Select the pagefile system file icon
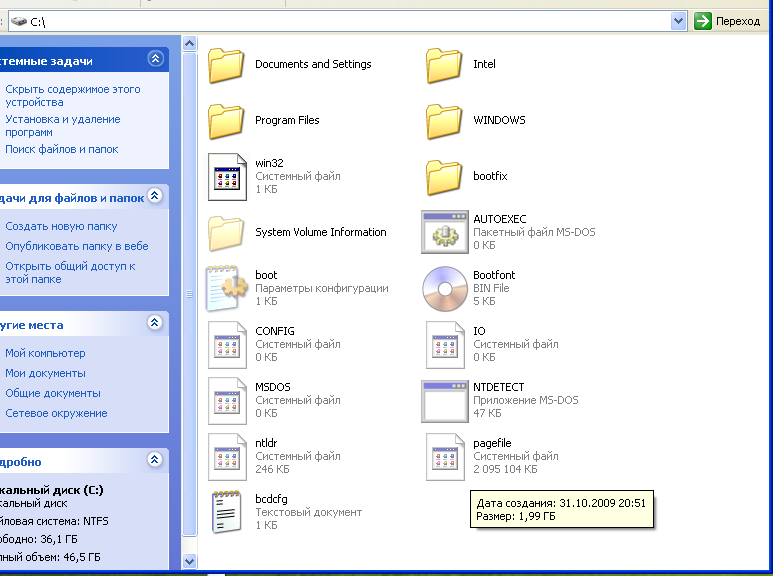 click(x=444, y=457)
